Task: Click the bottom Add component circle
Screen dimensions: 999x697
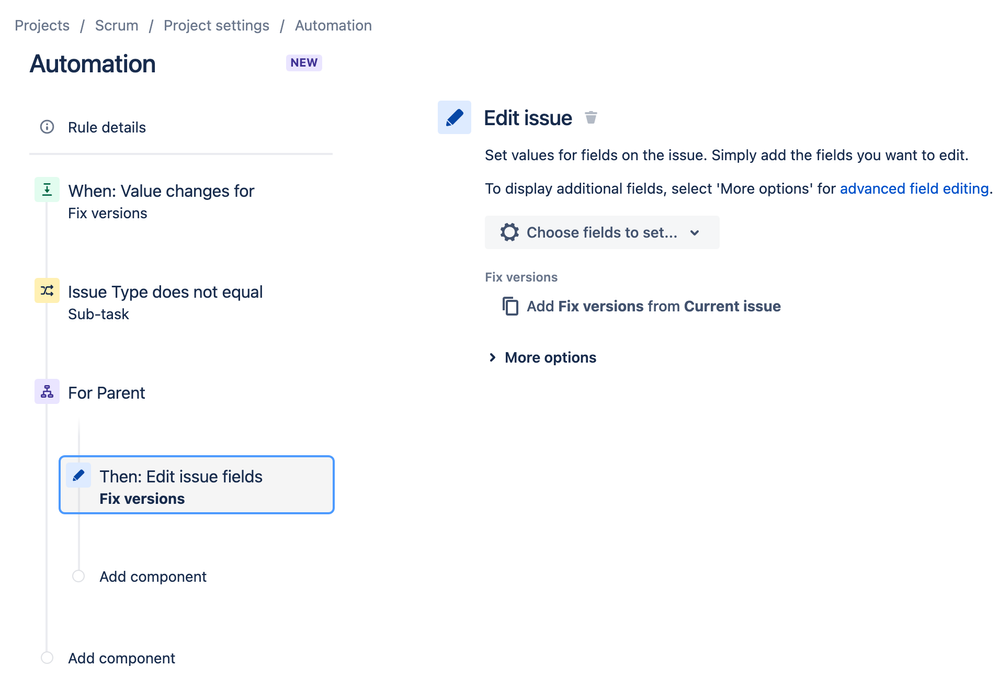Action: coord(47,657)
